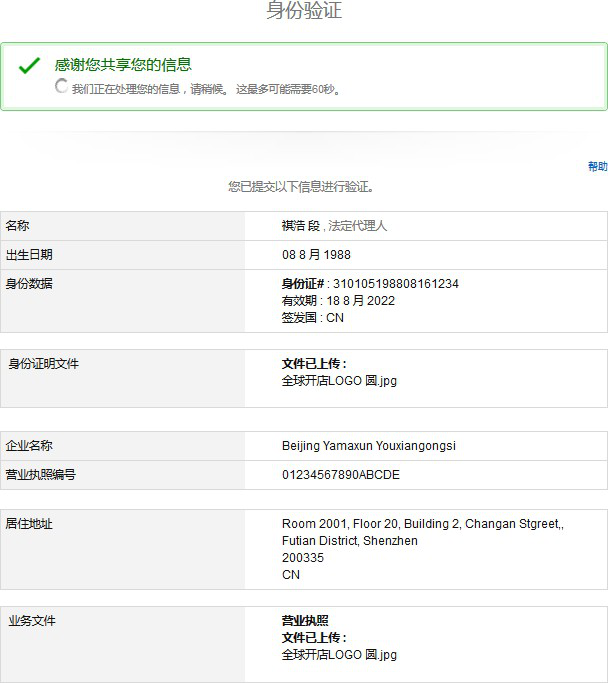Click the 营业执照编号 label

click(x=41, y=474)
